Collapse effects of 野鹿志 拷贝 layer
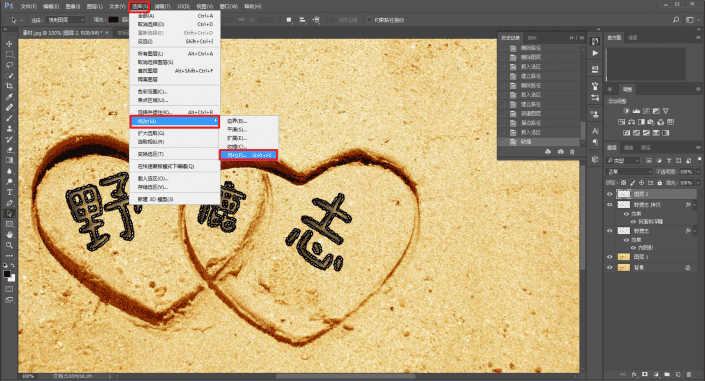 695,205
